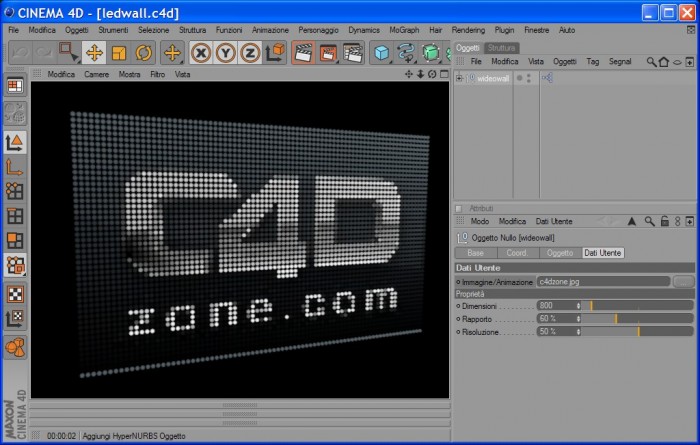Switch to Points mode

15,191
